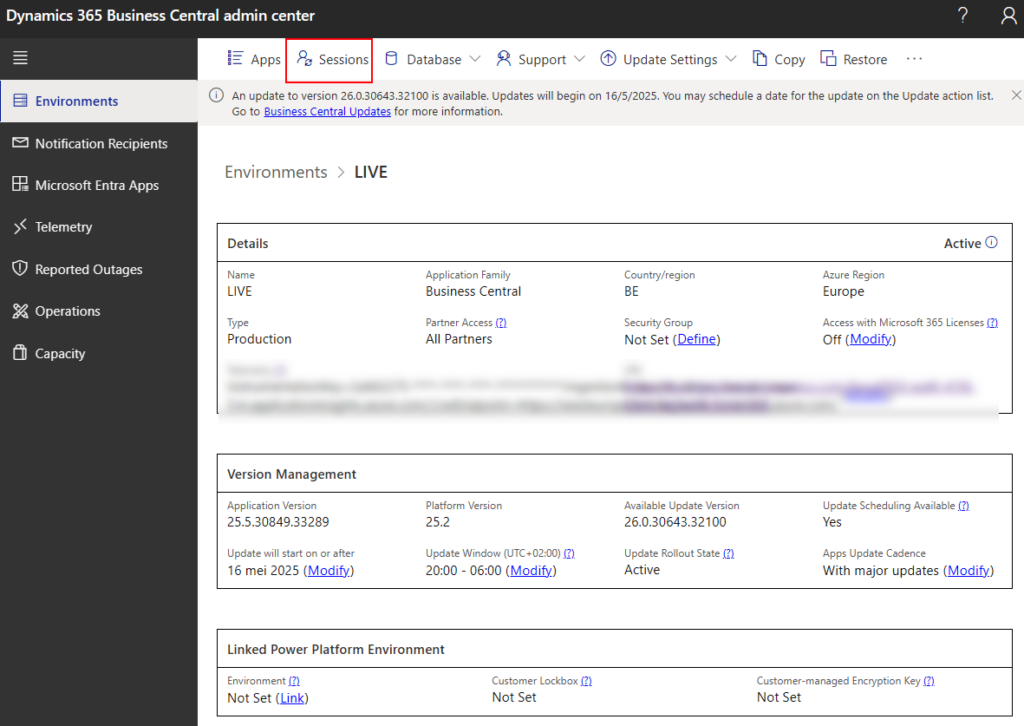
Task: Open Notification Recipients page
Action: (x=99, y=144)
